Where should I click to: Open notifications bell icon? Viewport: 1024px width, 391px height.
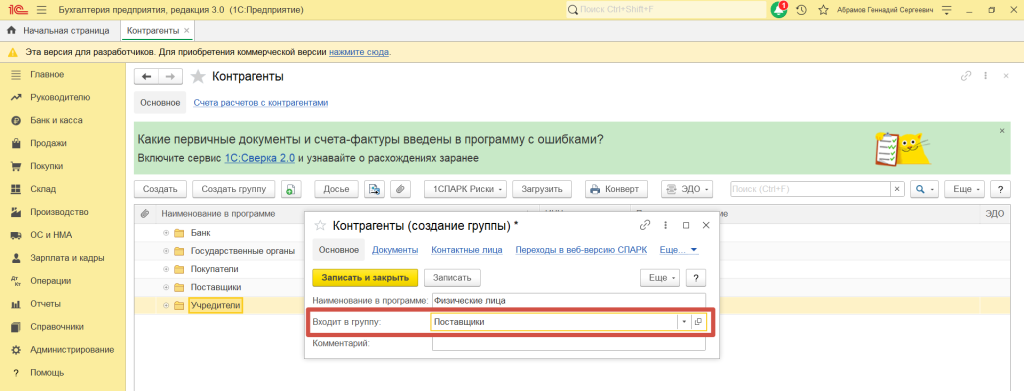click(778, 10)
